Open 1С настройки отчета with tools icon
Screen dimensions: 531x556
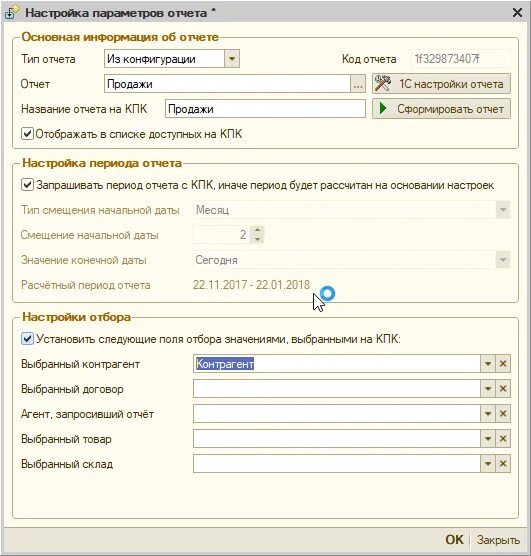pos(441,84)
